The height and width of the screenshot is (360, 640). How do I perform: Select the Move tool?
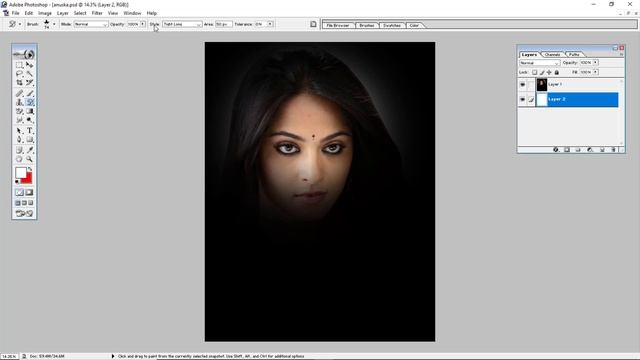(x=29, y=65)
